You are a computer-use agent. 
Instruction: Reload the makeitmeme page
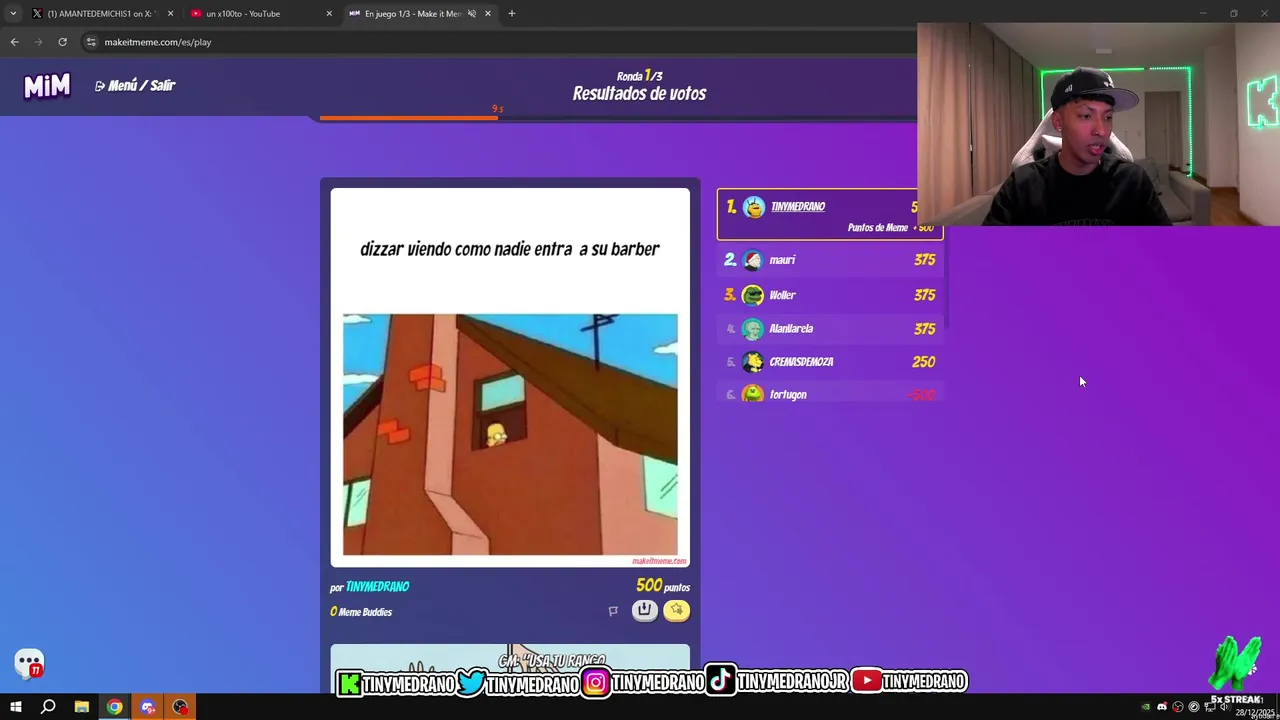coord(62,42)
